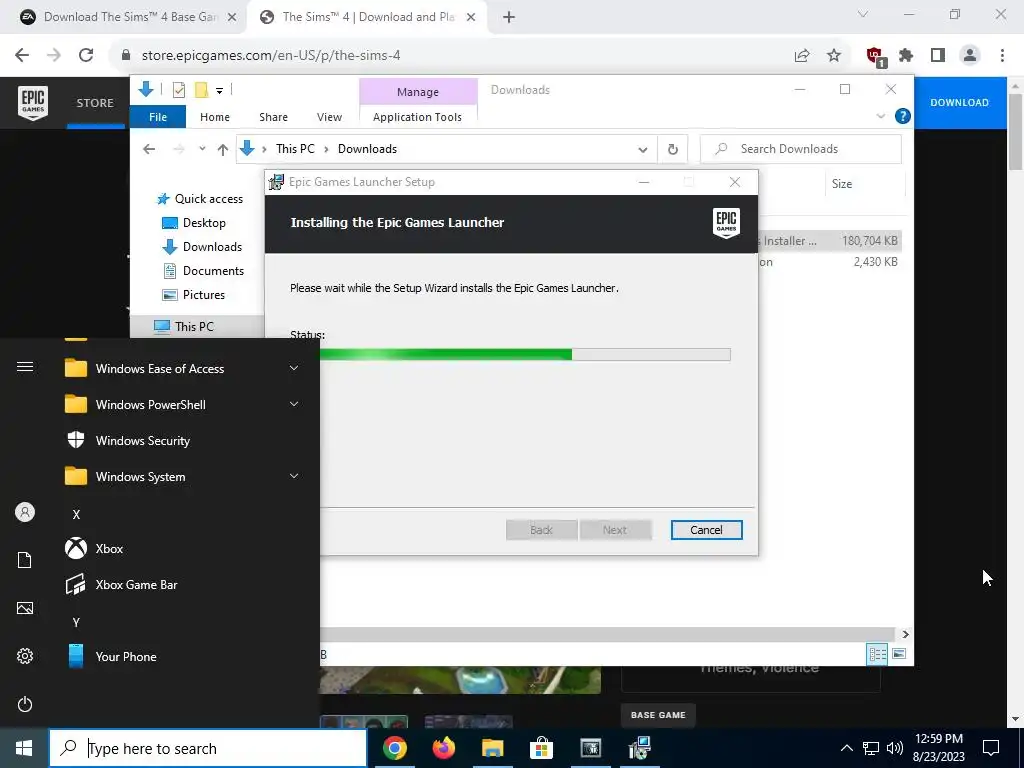The image size is (1024, 768).
Task: Open the recent locations dropdown arrow in Explorer
Action: click(202, 149)
